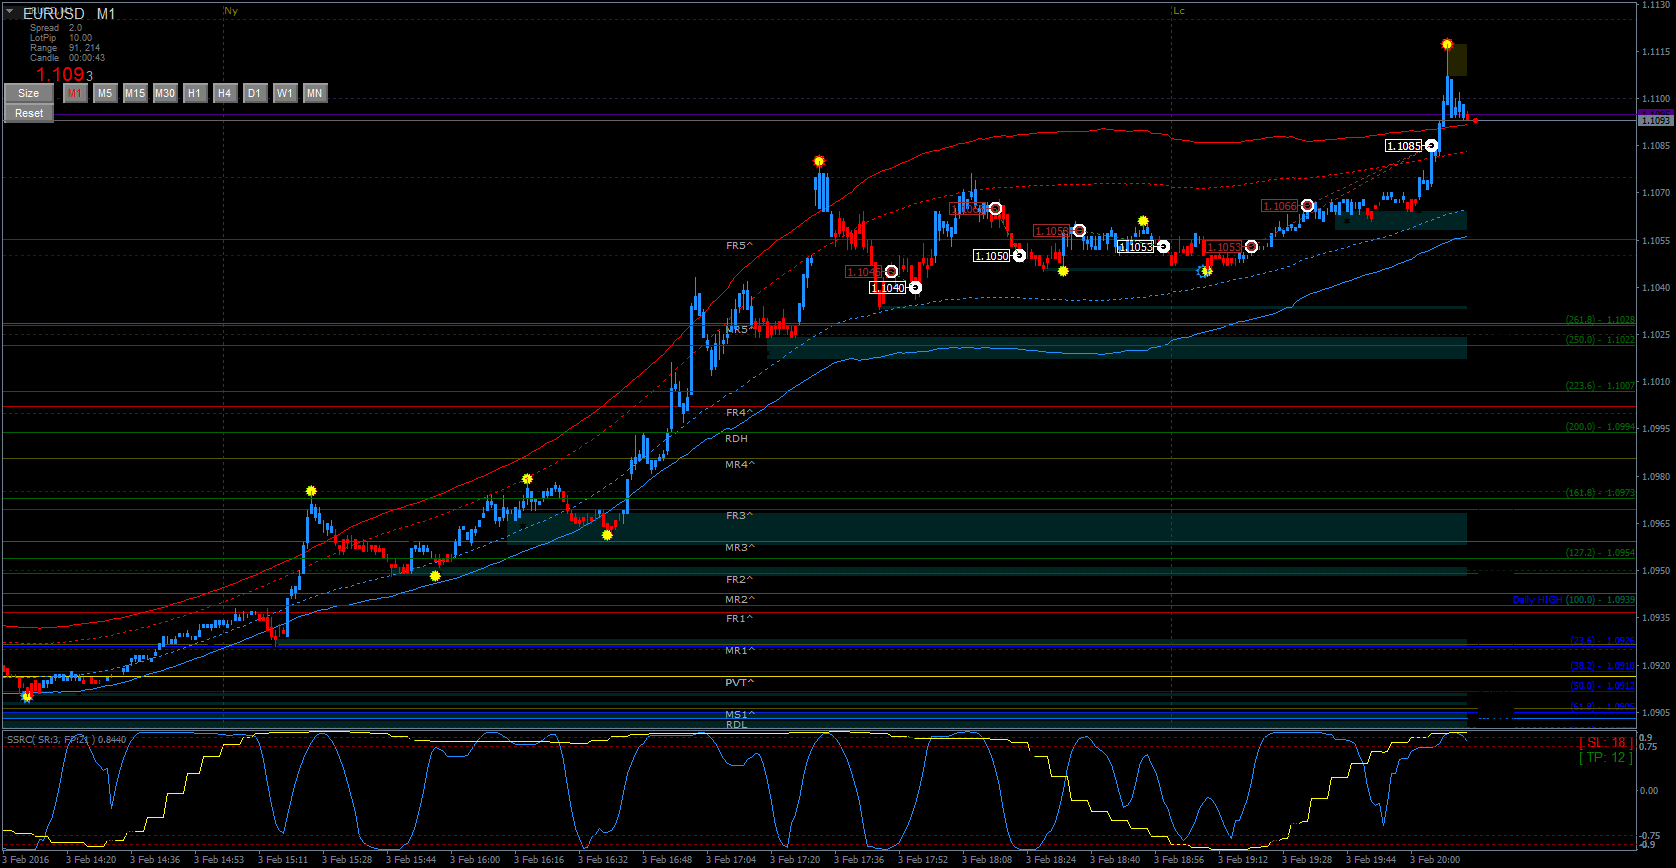1676x868 pixels.
Task: Select the 1.1066 red price marker
Action: pos(1280,206)
